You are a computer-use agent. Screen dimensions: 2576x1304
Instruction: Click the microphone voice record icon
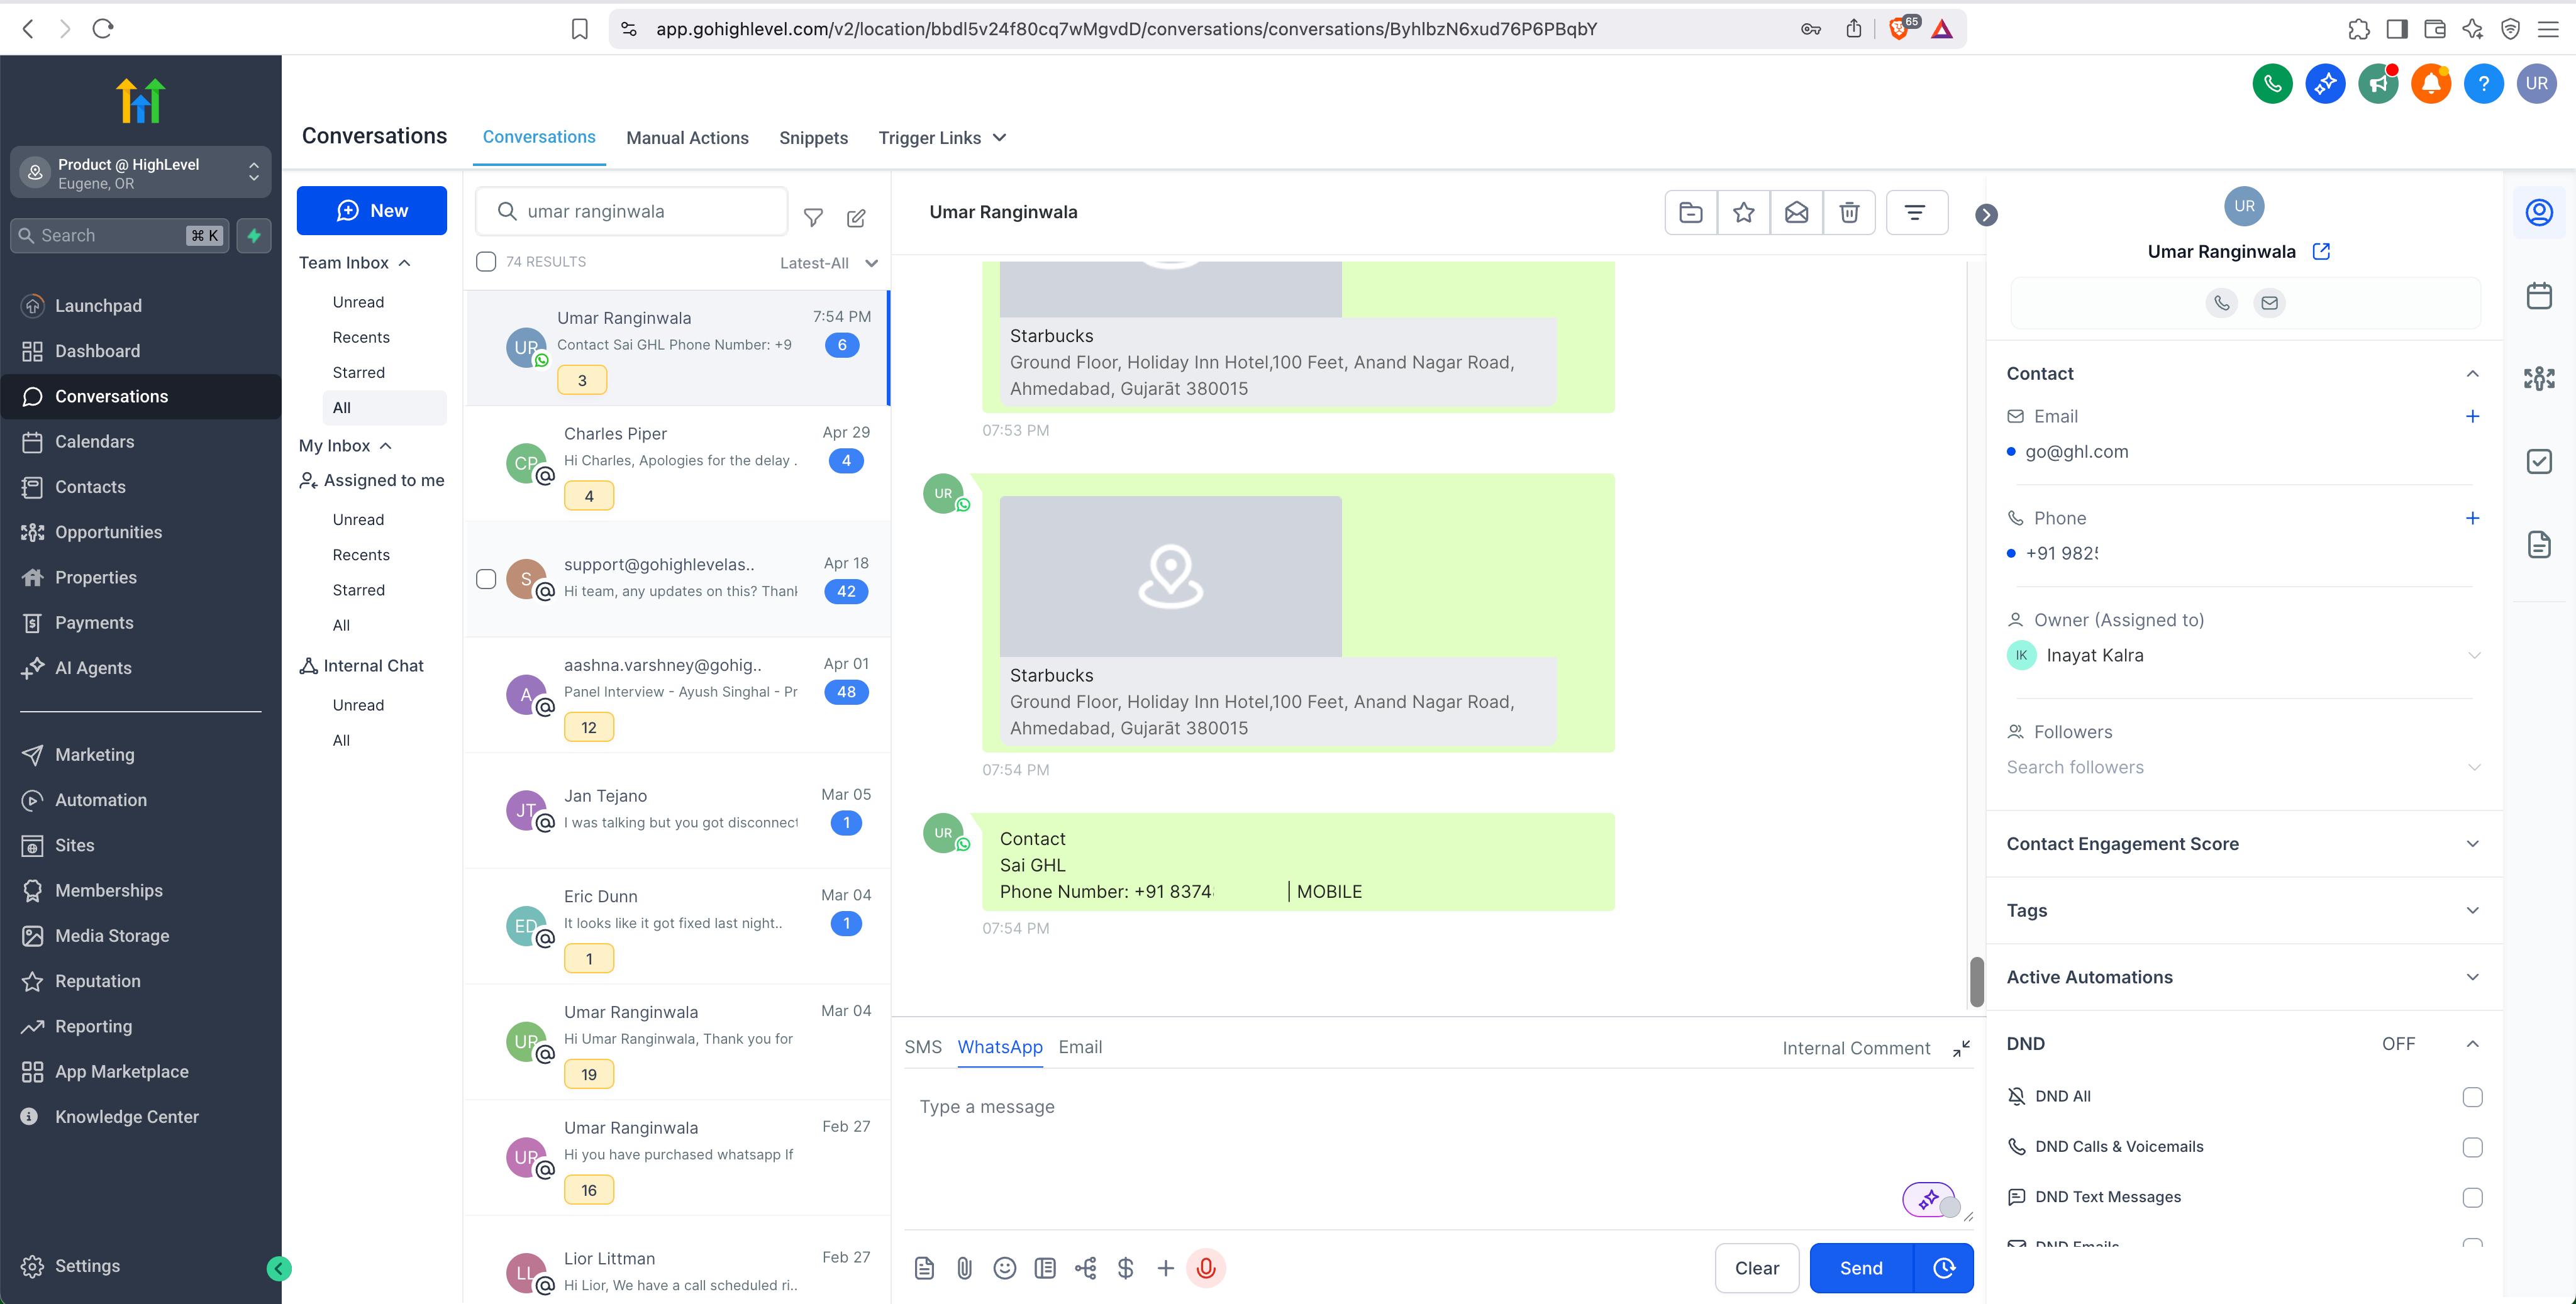tap(1206, 1267)
